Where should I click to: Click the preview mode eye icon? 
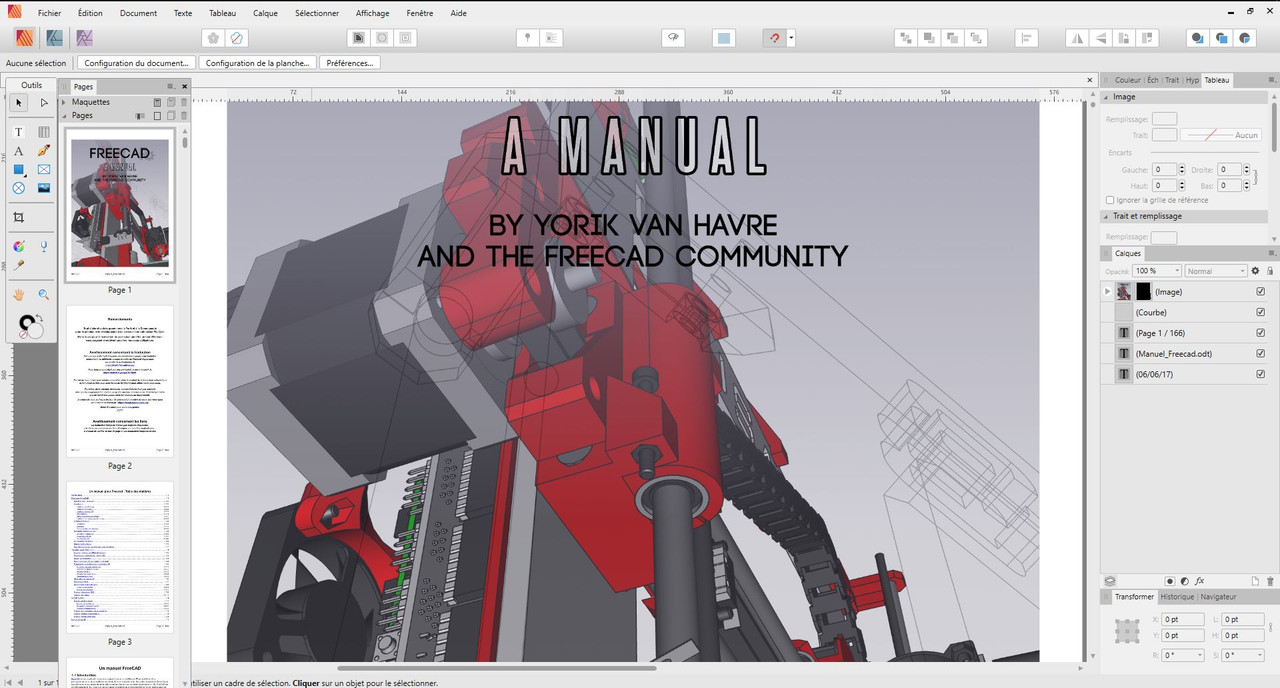675,38
